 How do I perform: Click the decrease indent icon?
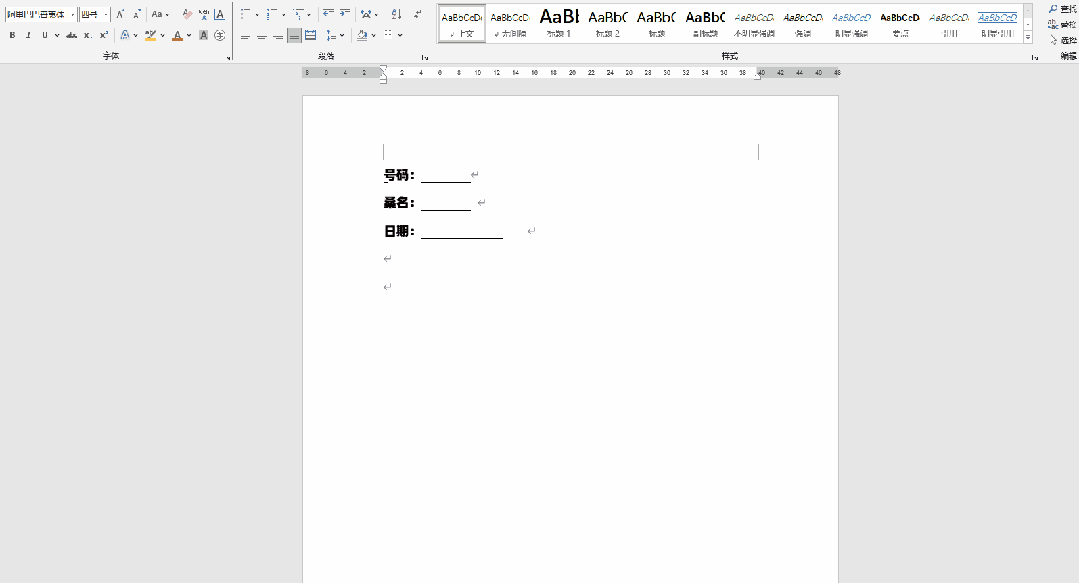pyautogui.click(x=328, y=15)
